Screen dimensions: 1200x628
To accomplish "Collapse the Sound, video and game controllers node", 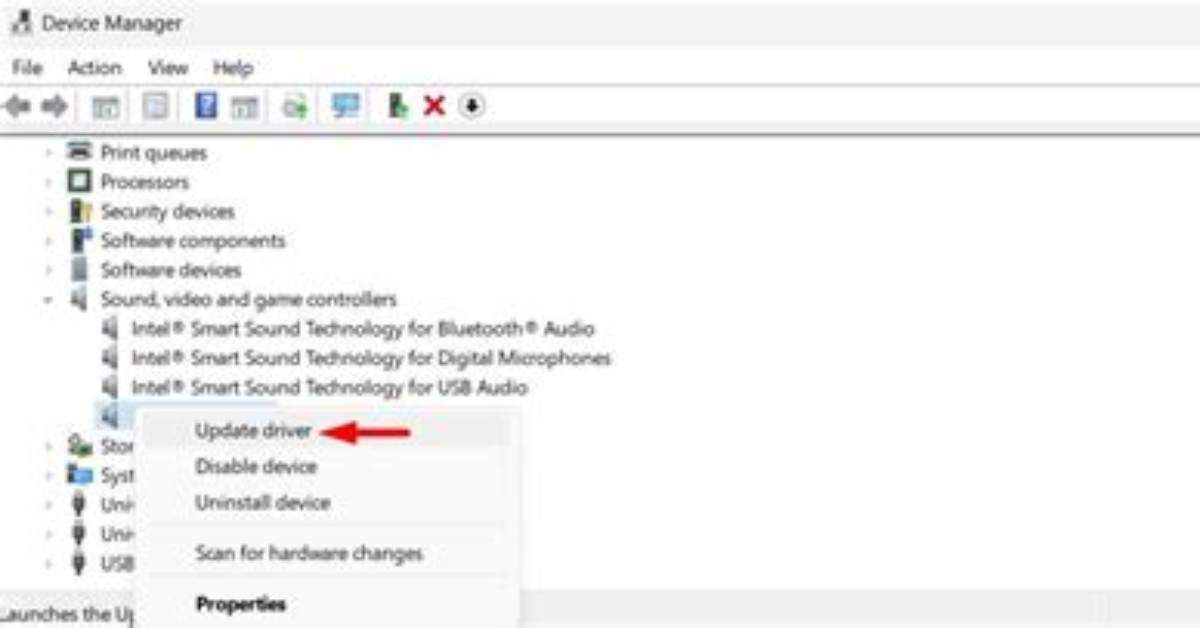I will tap(48, 299).
